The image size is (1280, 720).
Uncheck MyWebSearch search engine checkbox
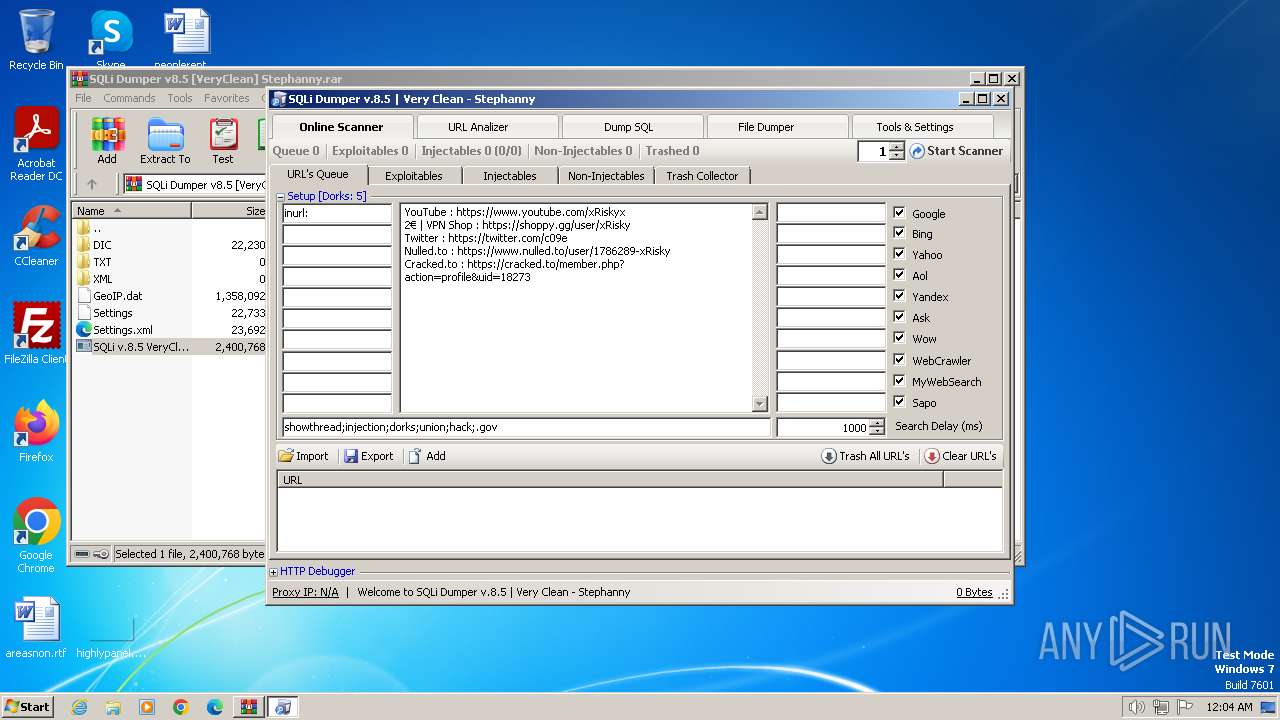click(x=899, y=381)
